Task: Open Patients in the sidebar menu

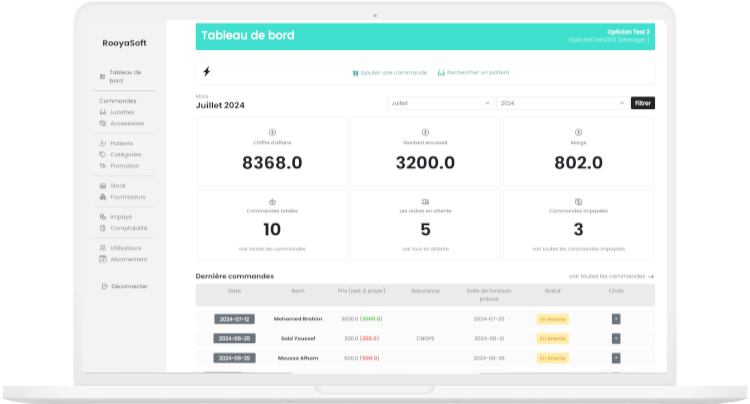Action: click(121, 143)
